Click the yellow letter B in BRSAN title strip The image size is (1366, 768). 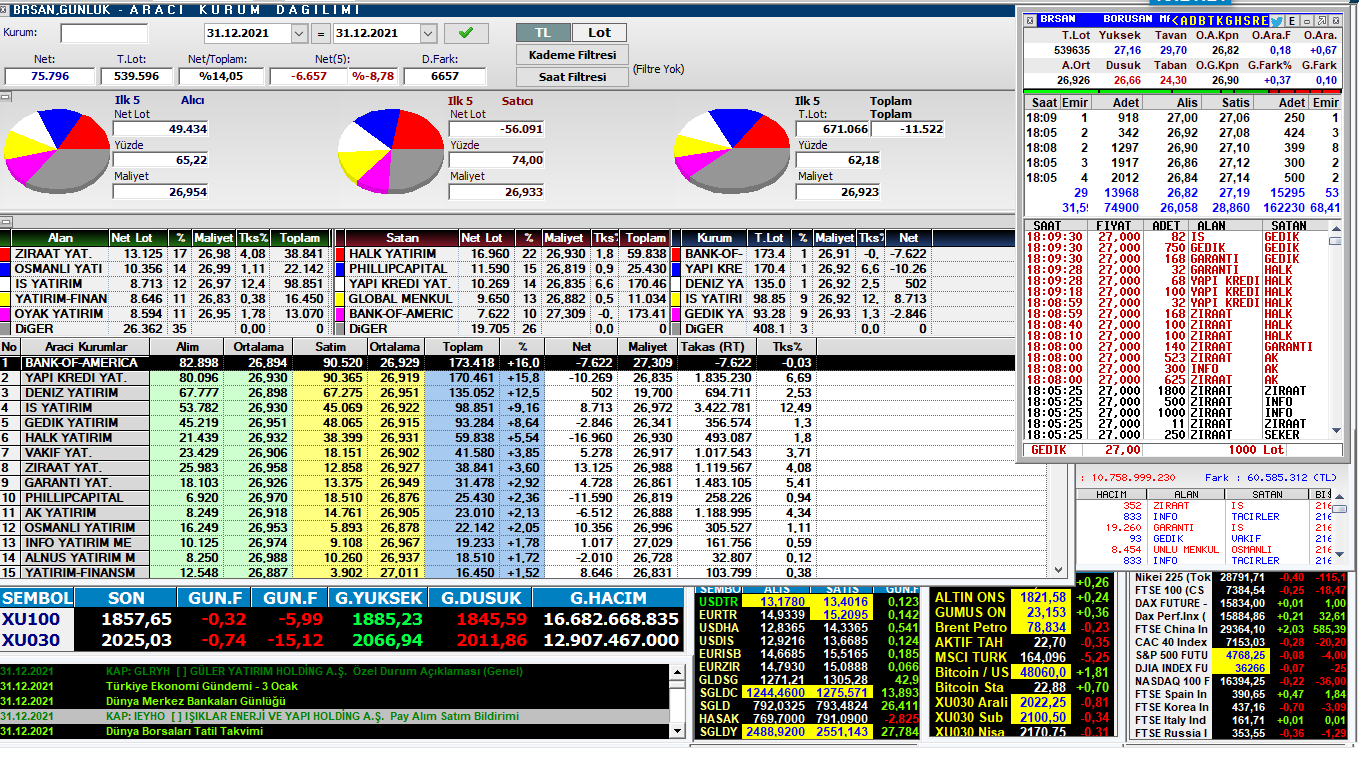[x=1201, y=20]
